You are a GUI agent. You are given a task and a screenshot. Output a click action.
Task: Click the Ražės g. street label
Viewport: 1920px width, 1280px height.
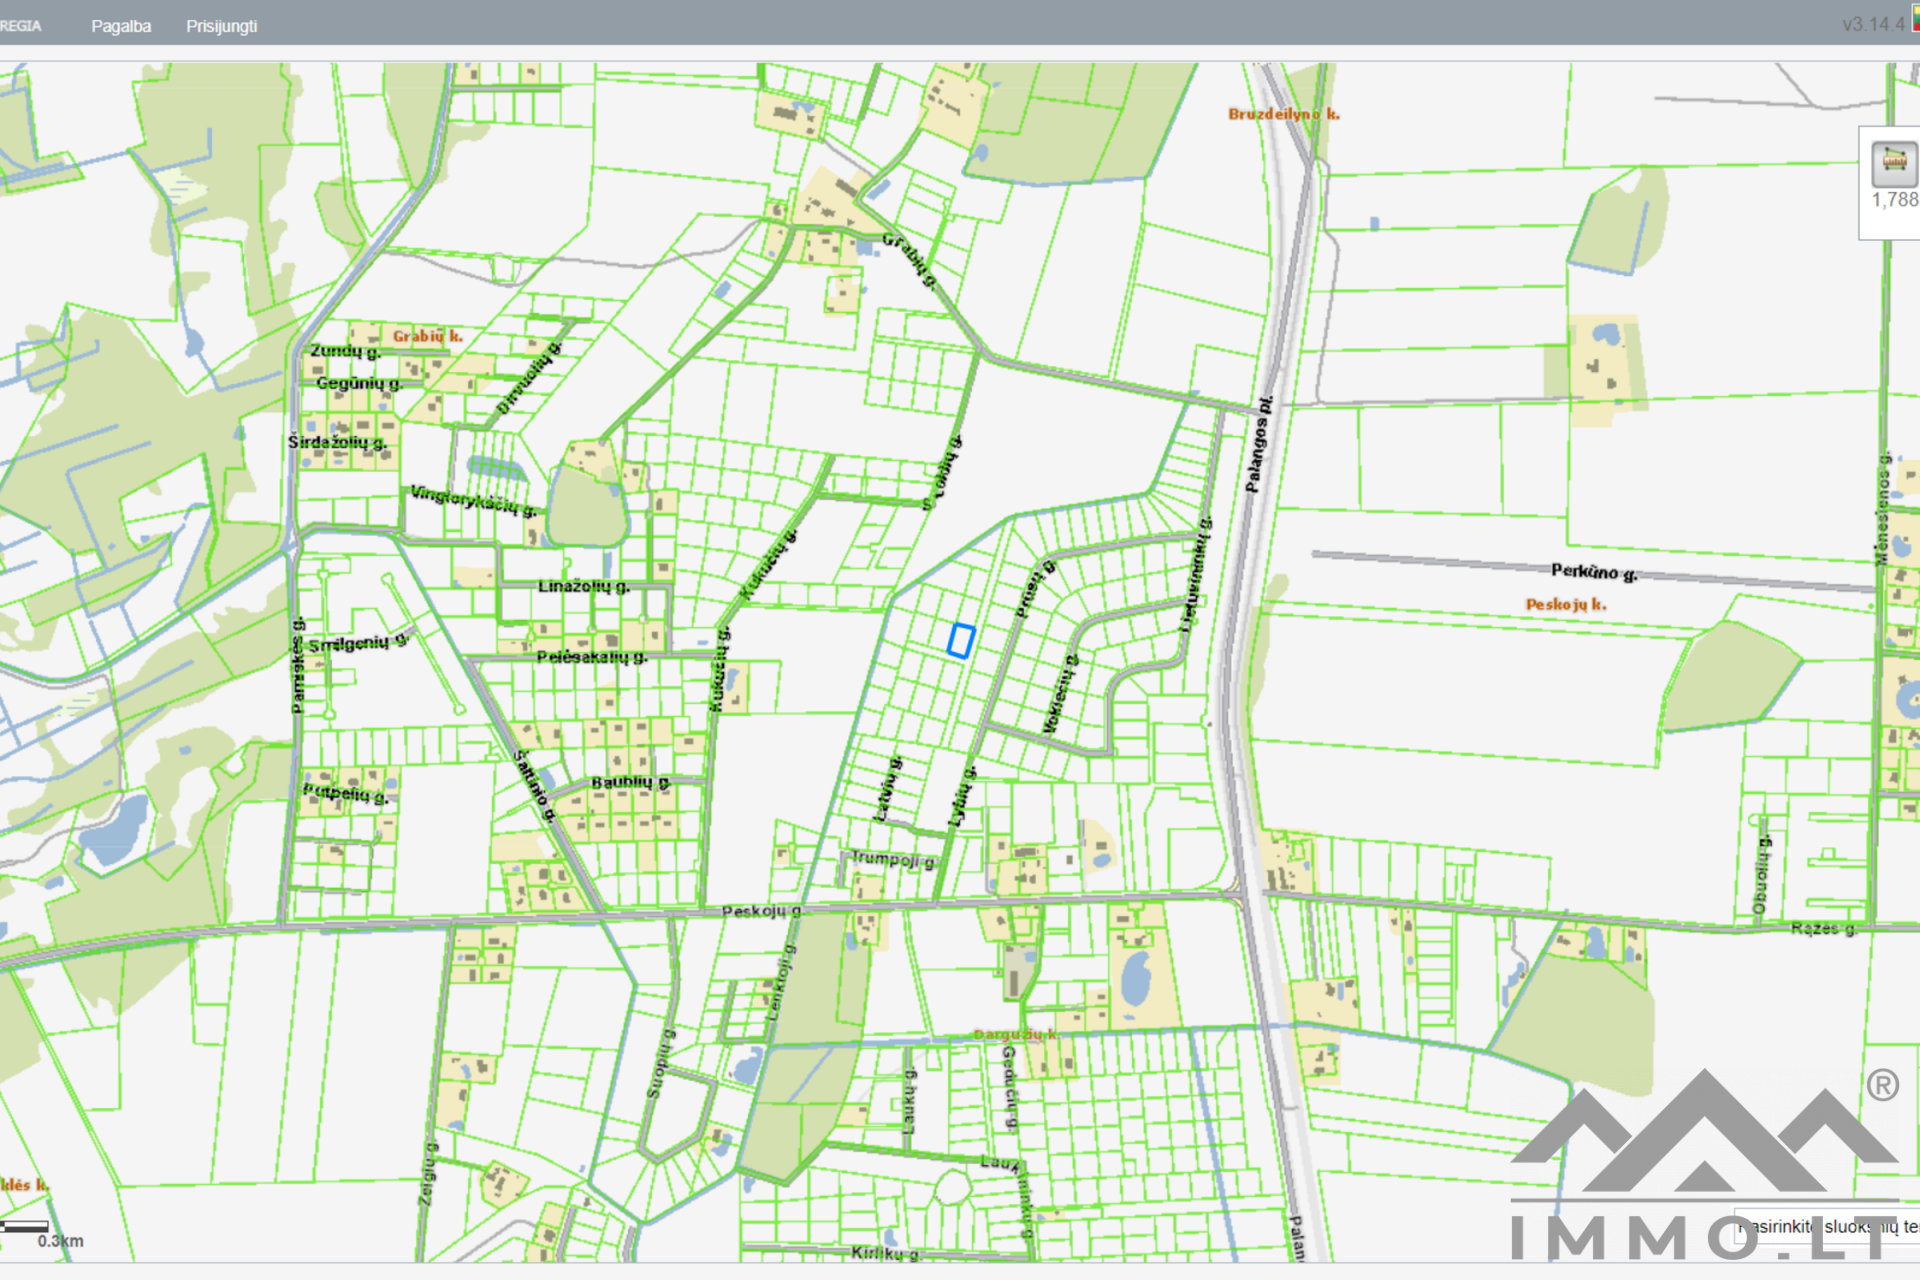coord(1823,929)
